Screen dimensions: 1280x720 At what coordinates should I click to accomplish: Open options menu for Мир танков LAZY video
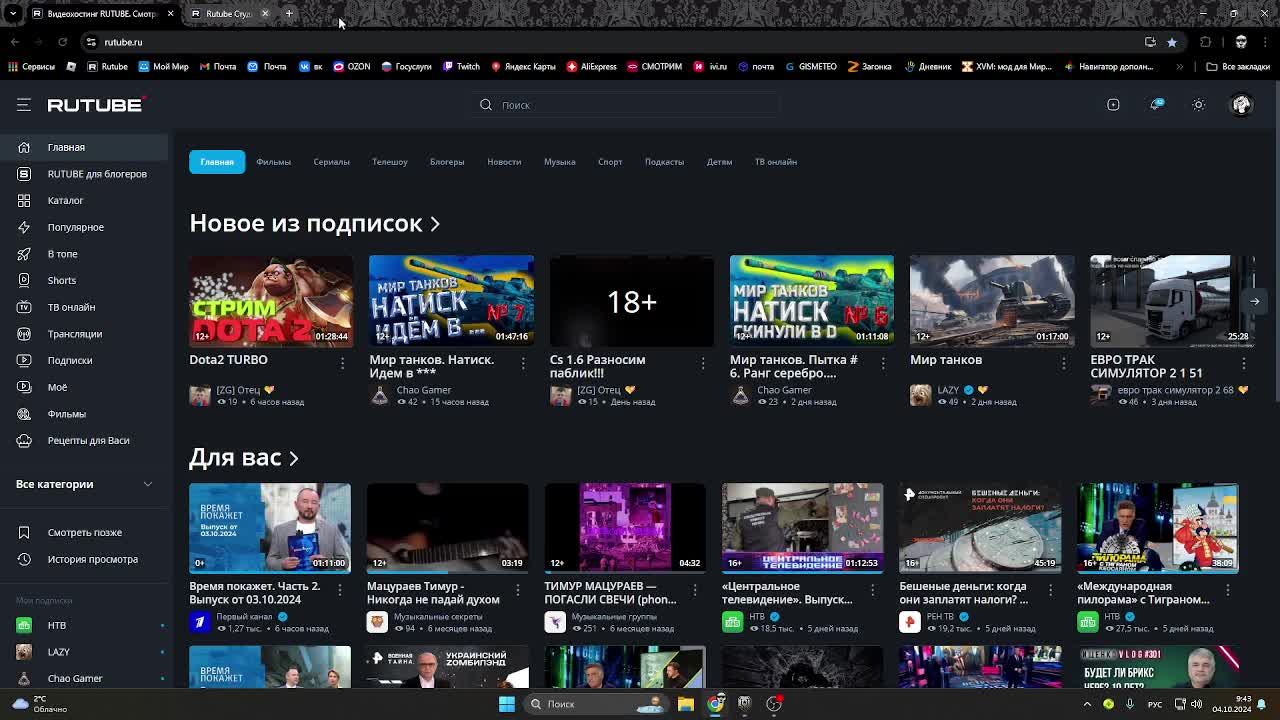point(1064,363)
